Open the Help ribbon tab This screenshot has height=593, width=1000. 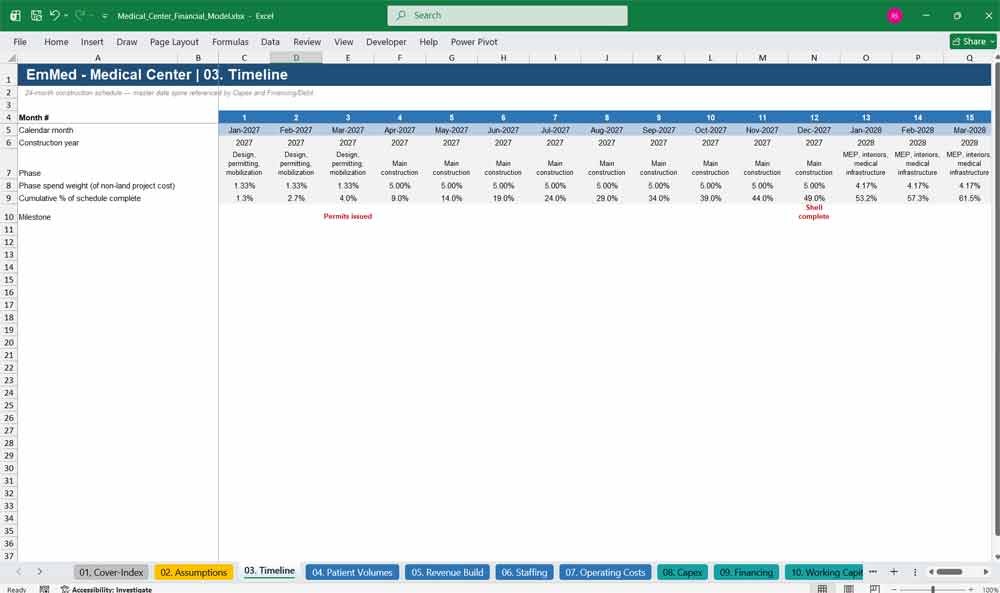429,41
